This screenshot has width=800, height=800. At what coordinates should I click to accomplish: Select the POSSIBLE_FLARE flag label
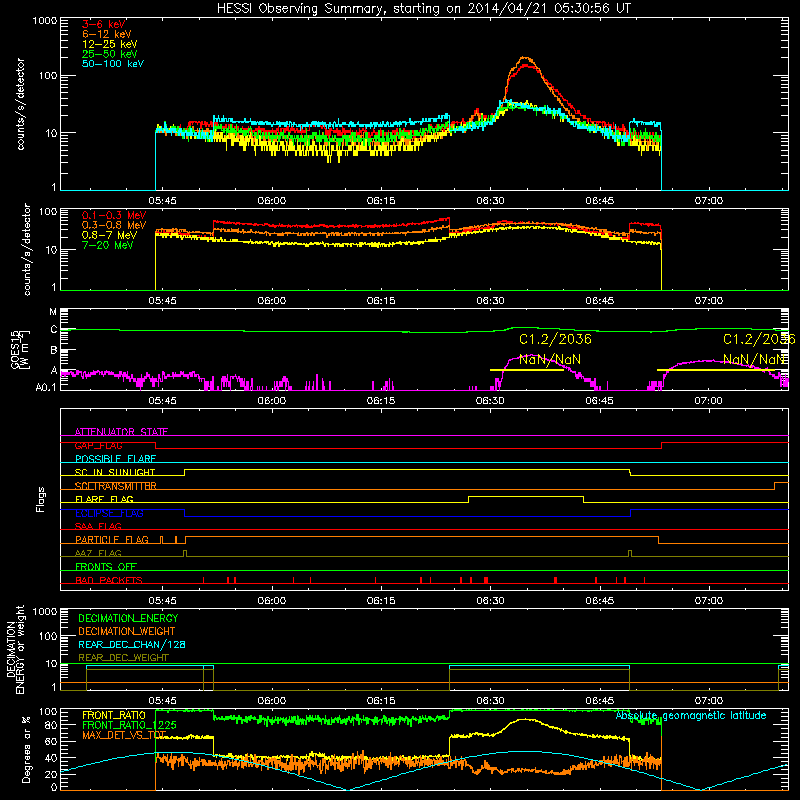pos(115,459)
